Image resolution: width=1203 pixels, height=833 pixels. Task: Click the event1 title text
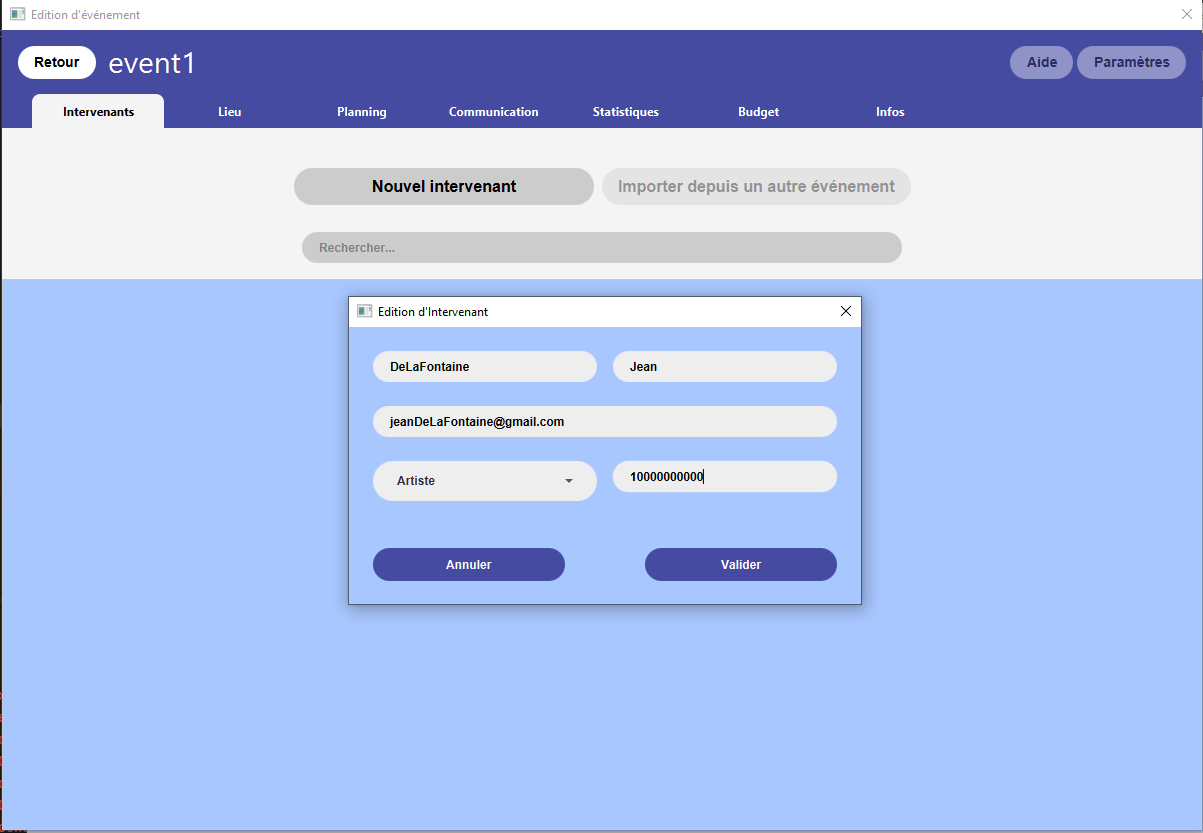tap(152, 63)
